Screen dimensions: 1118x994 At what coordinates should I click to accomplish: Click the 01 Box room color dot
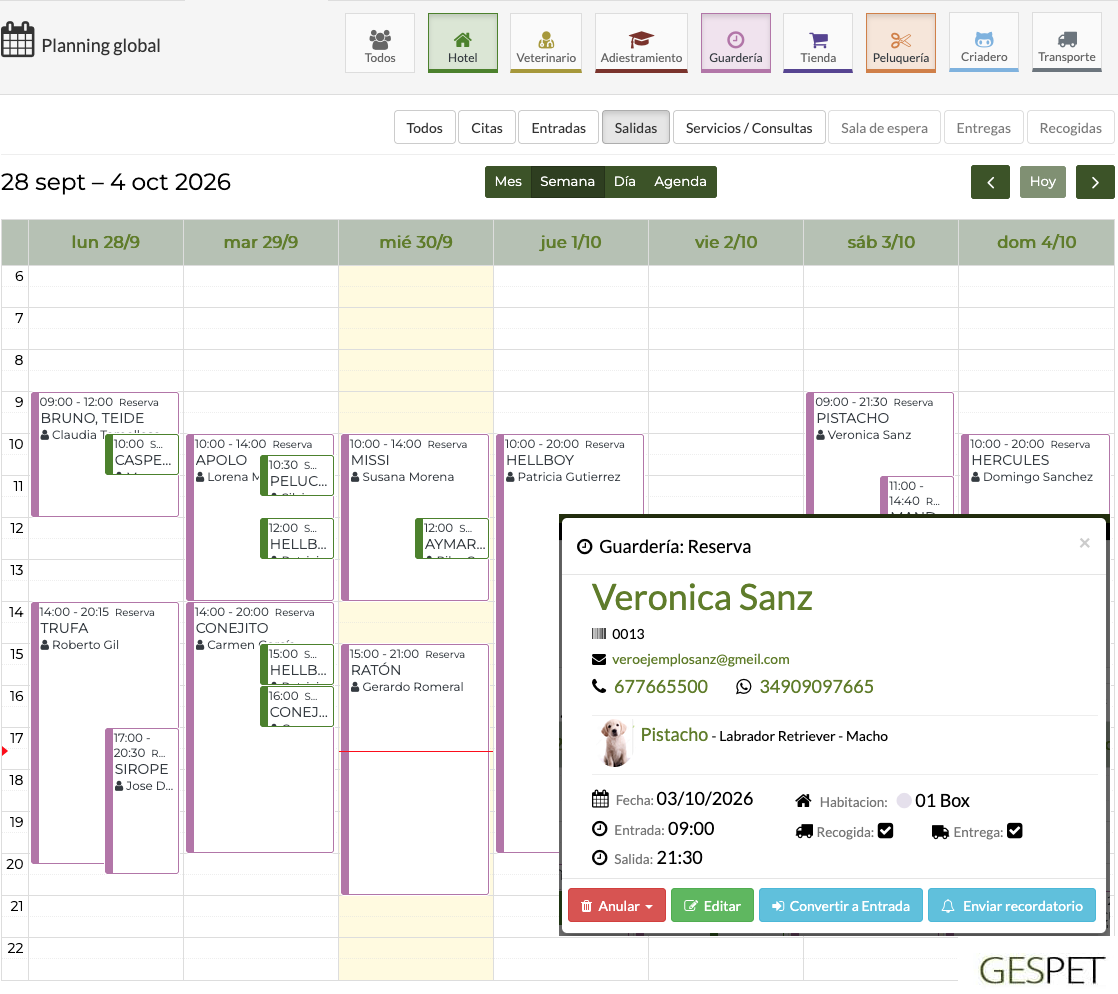click(x=904, y=800)
